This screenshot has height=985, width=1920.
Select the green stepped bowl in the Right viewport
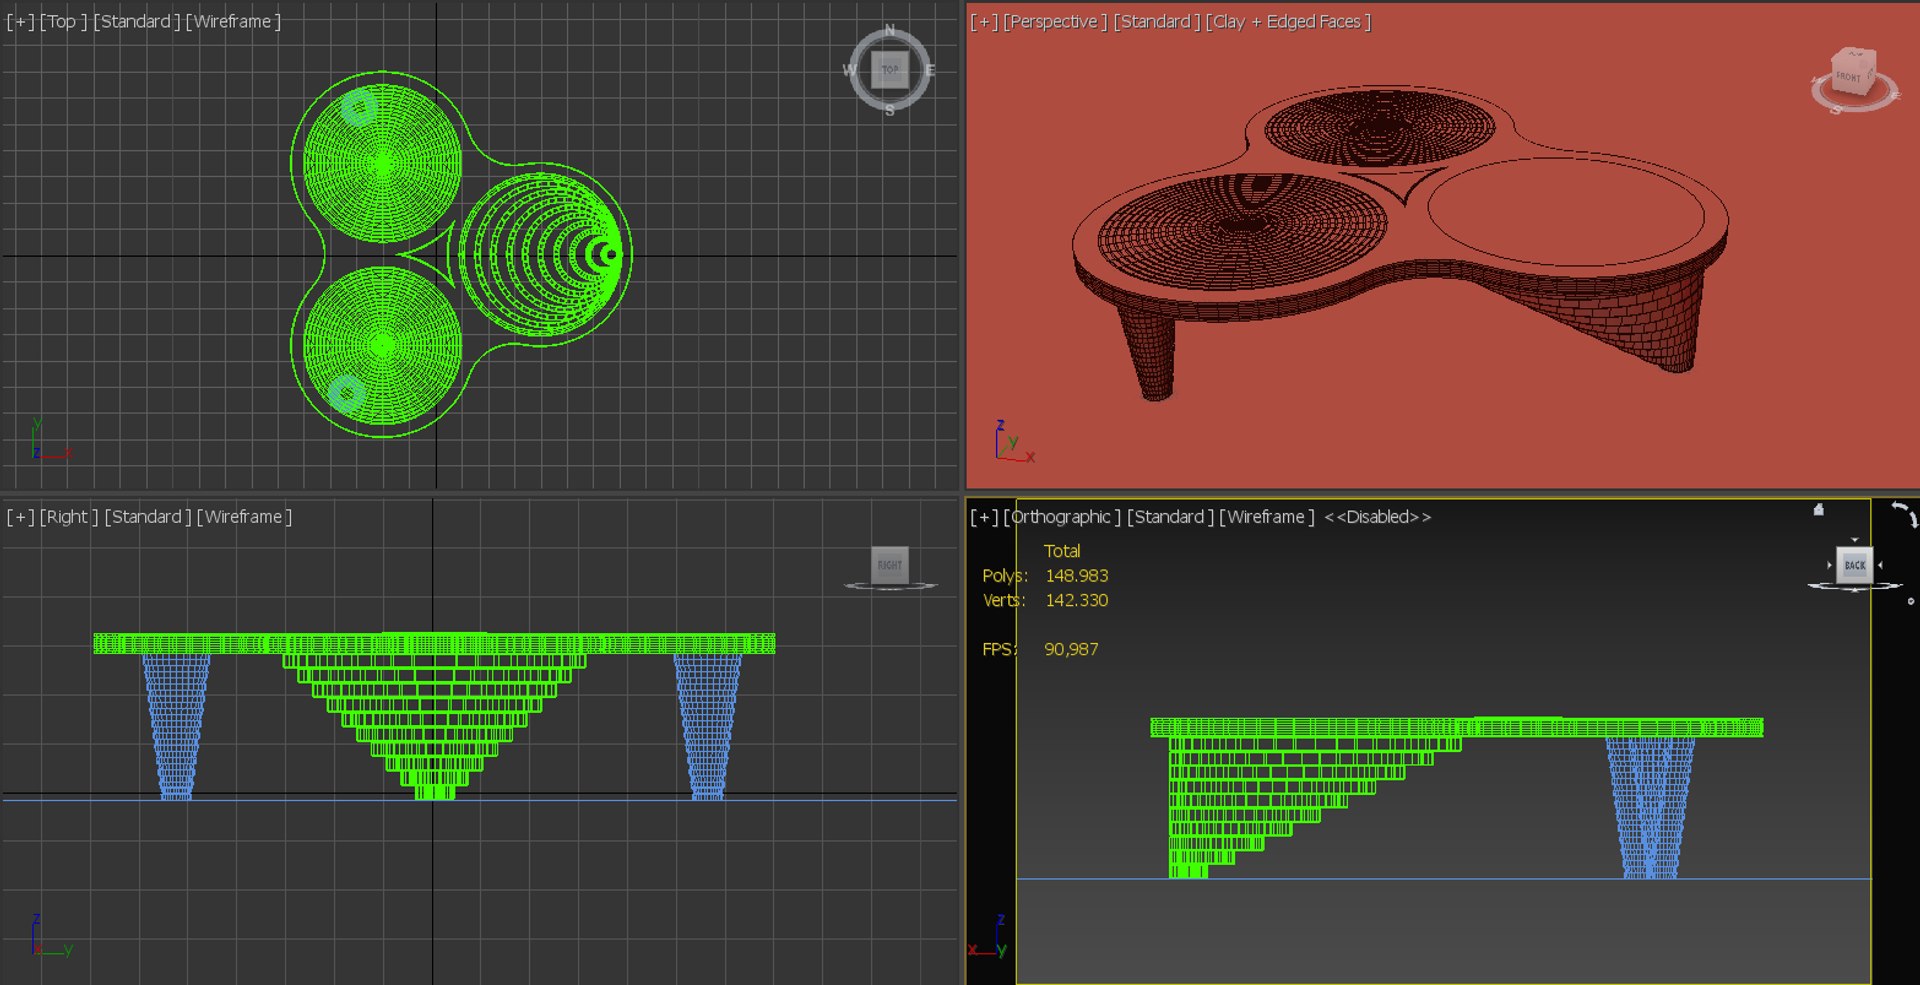pyautogui.click(x=434, y=725)
